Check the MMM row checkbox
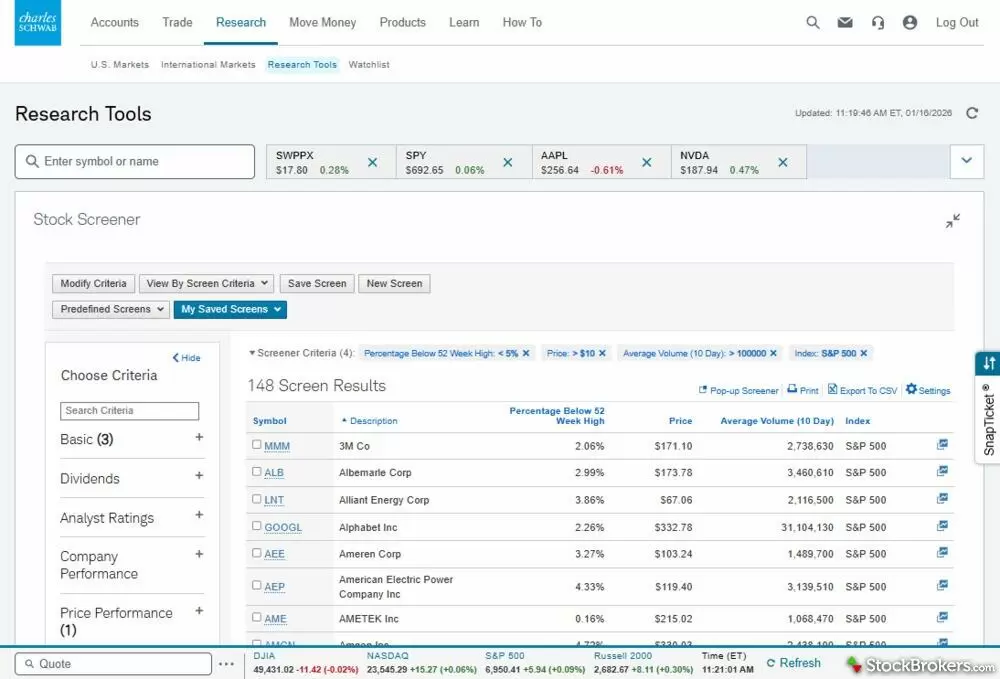The width and height of the screenshot is (1000, 679). [257, 445]
